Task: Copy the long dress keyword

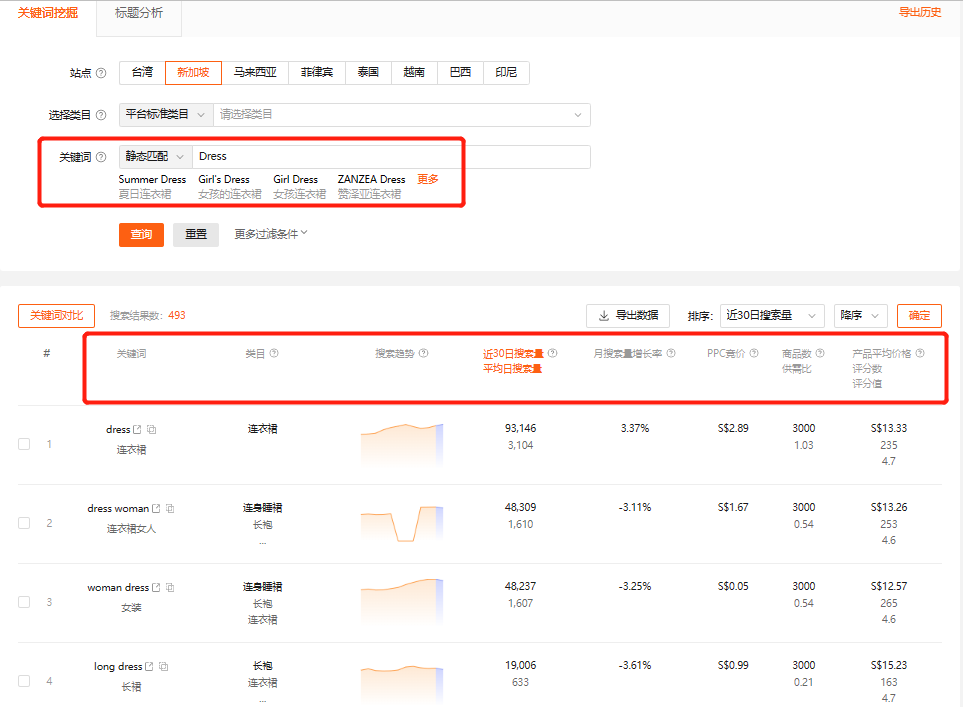Action: point(163,666)
